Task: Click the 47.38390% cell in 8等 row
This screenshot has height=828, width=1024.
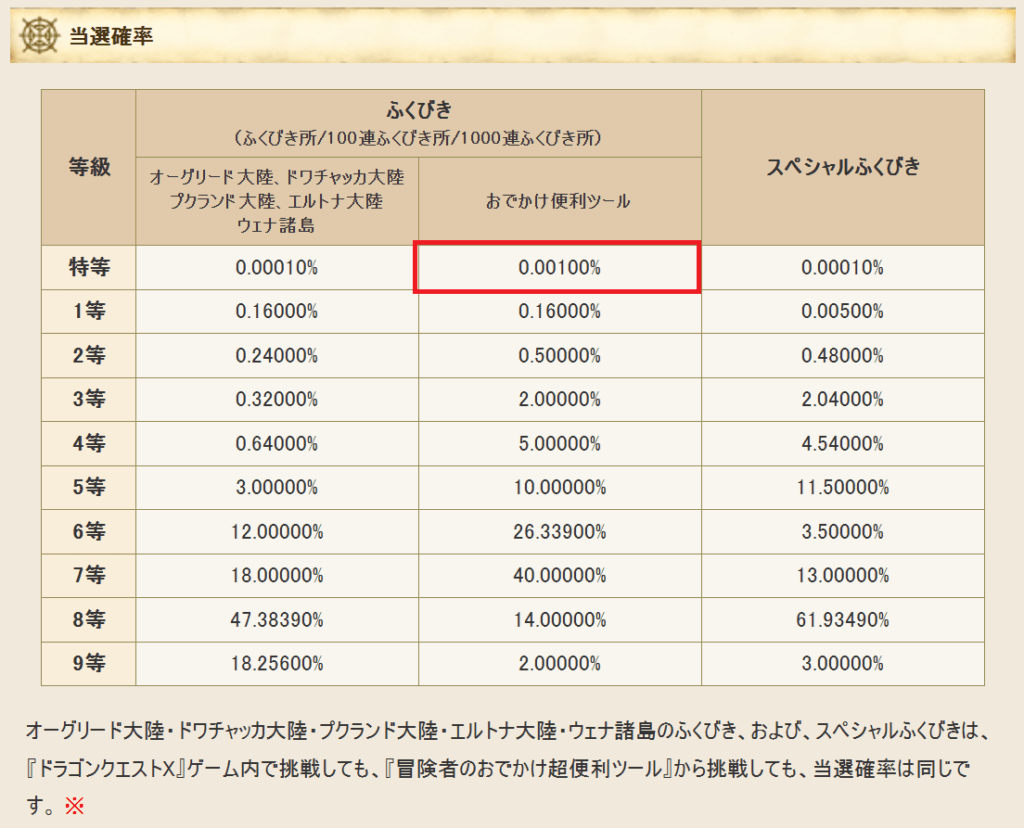Action: (277, 620)
